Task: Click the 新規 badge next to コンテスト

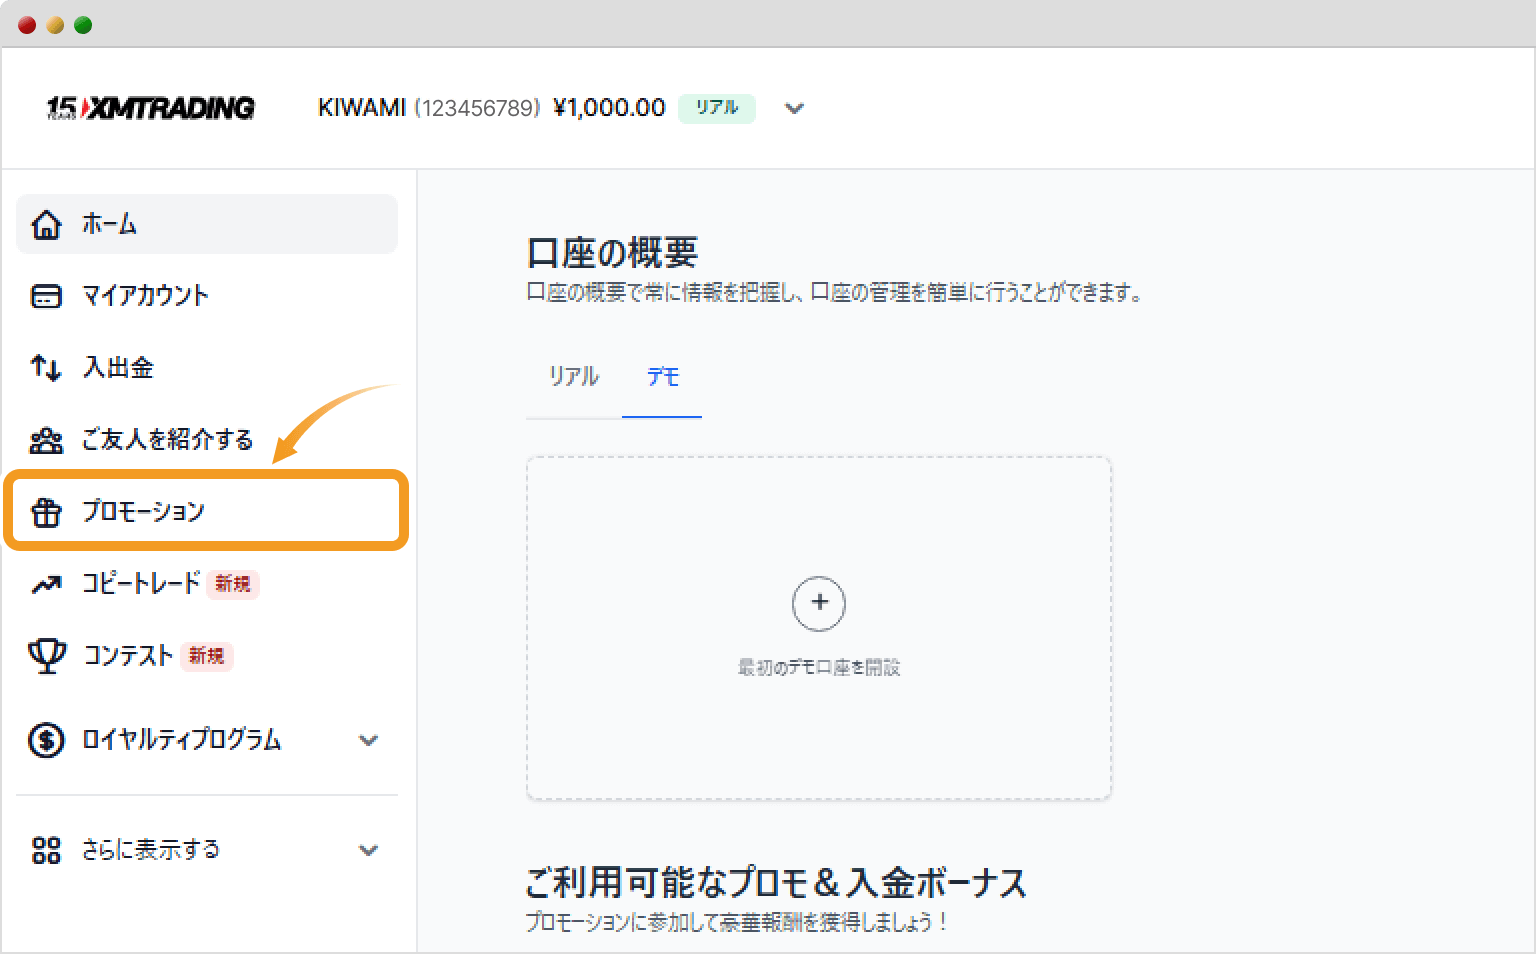Action: tap(207, 656)
